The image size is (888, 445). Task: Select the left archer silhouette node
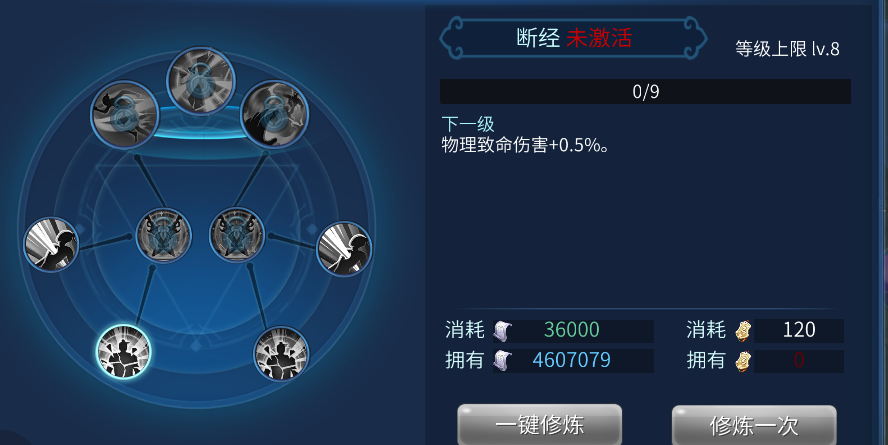52,245
